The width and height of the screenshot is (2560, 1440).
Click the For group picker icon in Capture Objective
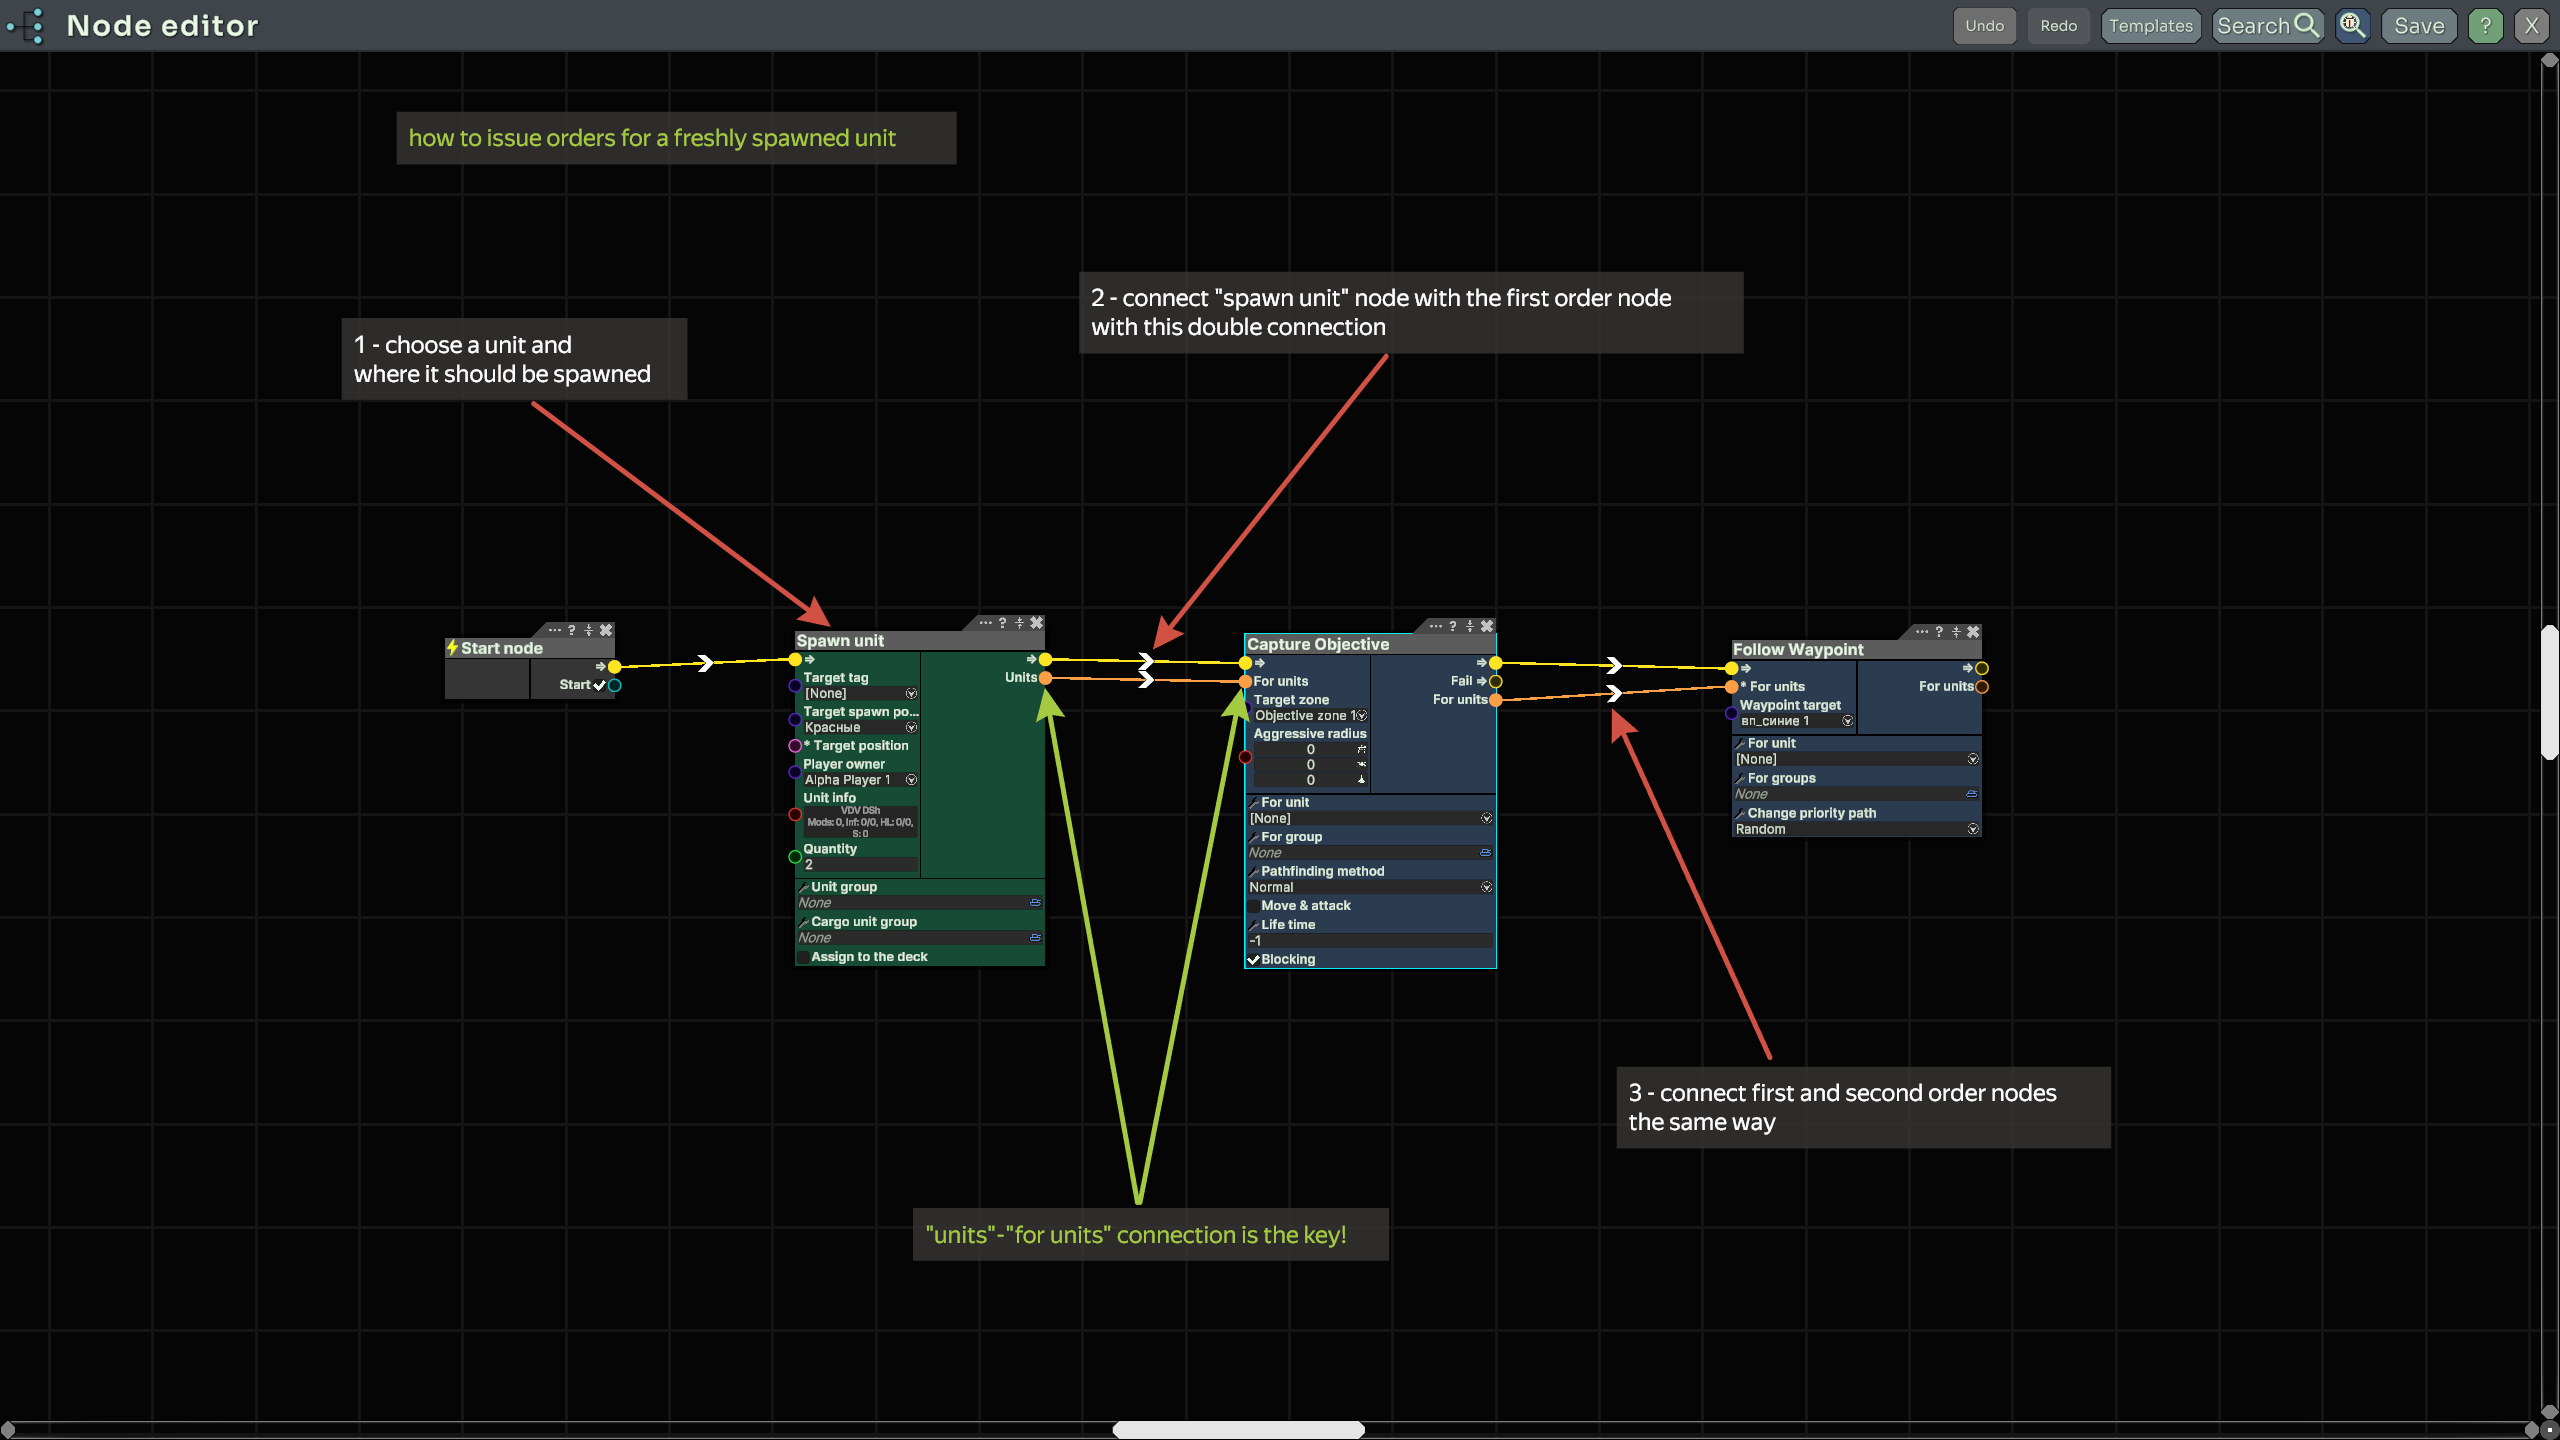click(1485, 853)
